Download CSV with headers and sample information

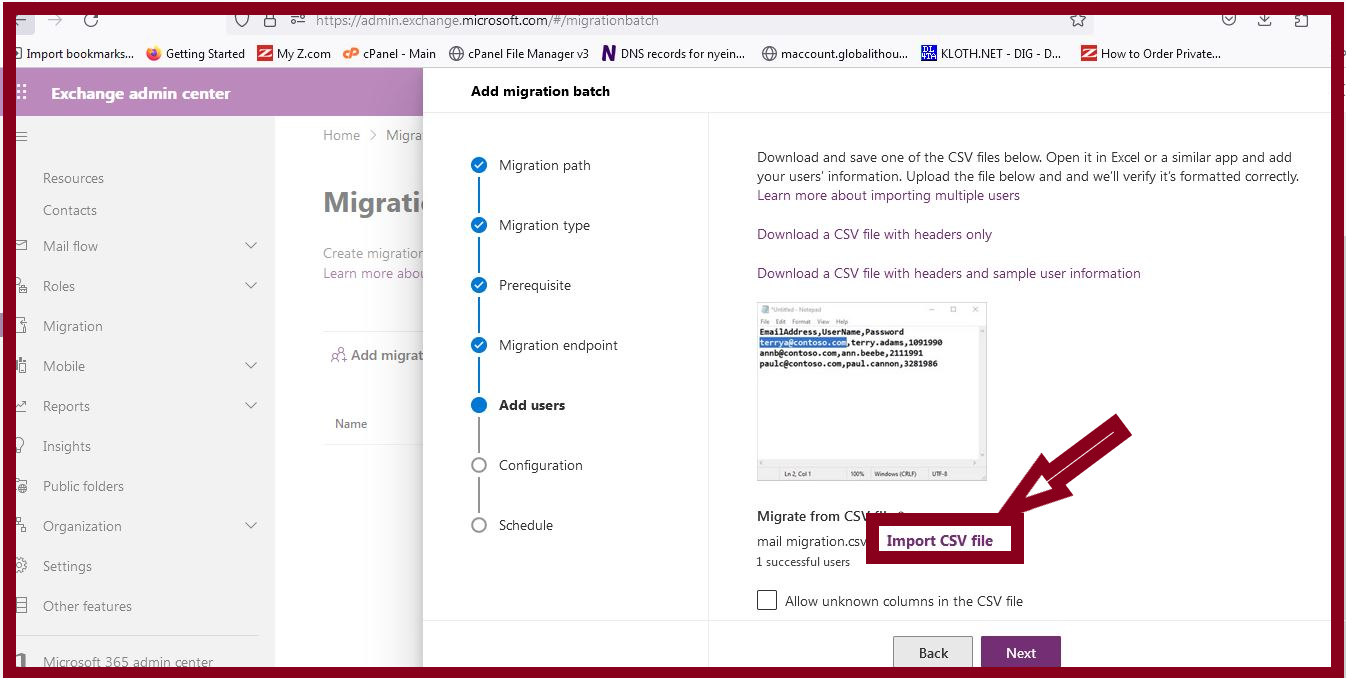[948, 273]
